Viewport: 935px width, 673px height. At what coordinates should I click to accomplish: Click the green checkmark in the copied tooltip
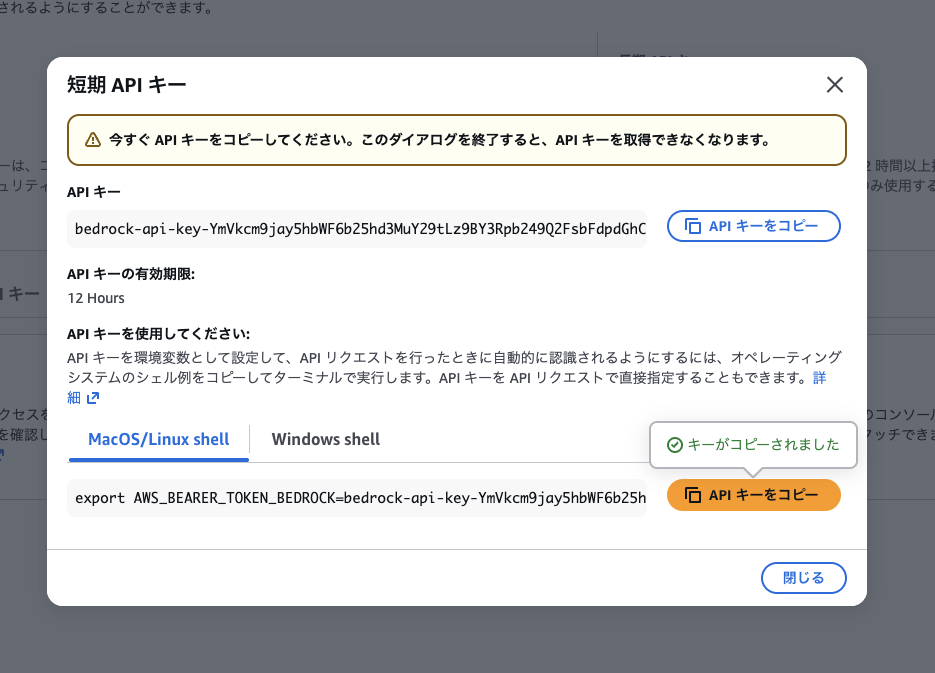tap(674, 445)
